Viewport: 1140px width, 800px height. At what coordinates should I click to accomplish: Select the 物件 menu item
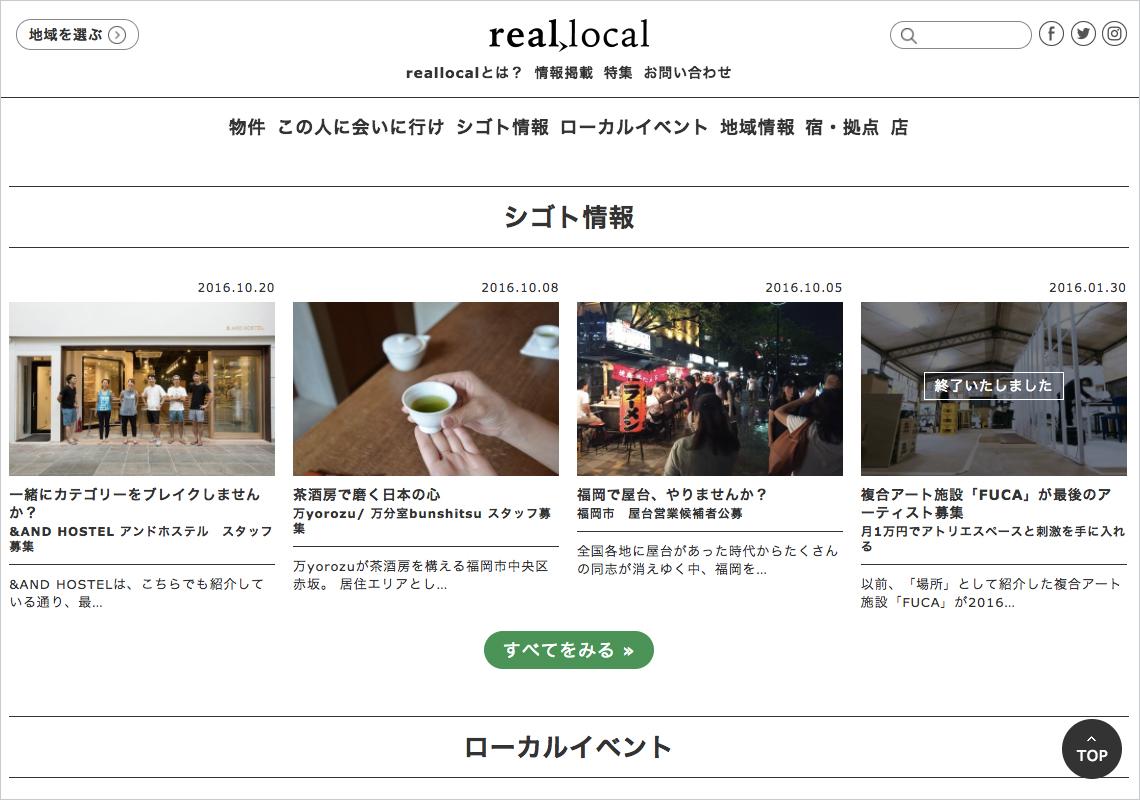click(247, 127)
